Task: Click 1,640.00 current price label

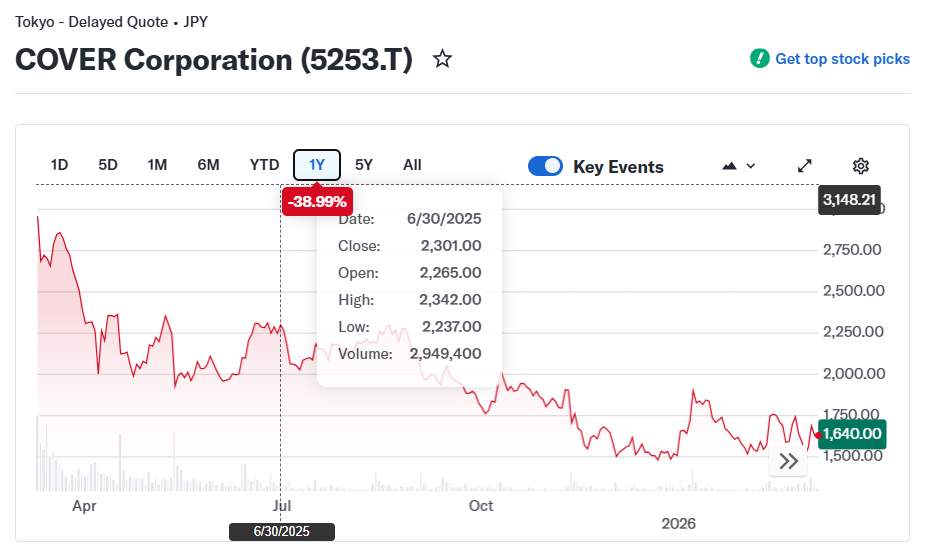Action: (852, 434)
